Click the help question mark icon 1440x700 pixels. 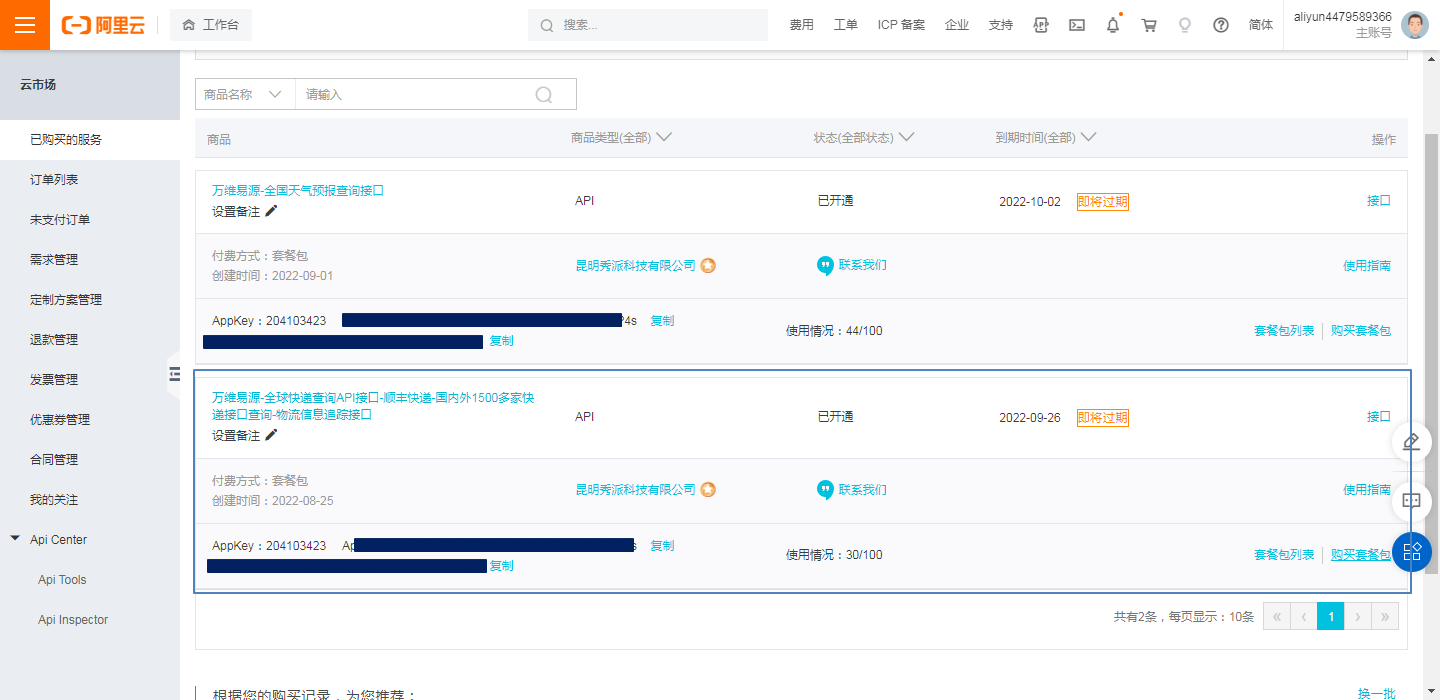click(1220, 25)
